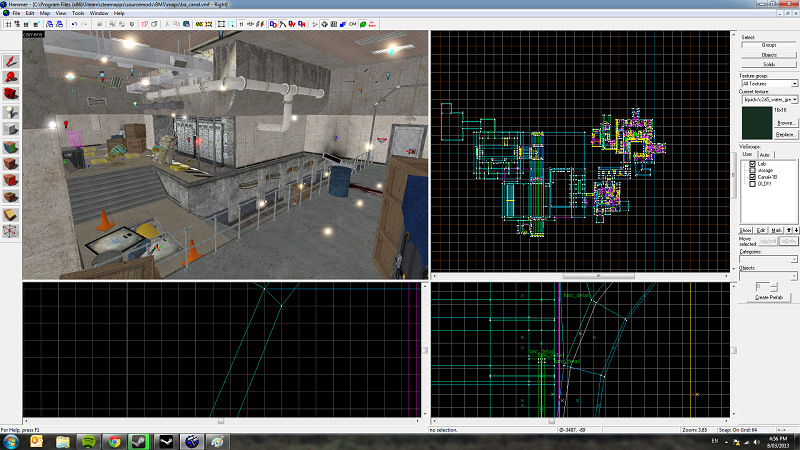Select the Selection (pointer) tool
This screenshot has width=800, height=450.
(x=11, y=61)
